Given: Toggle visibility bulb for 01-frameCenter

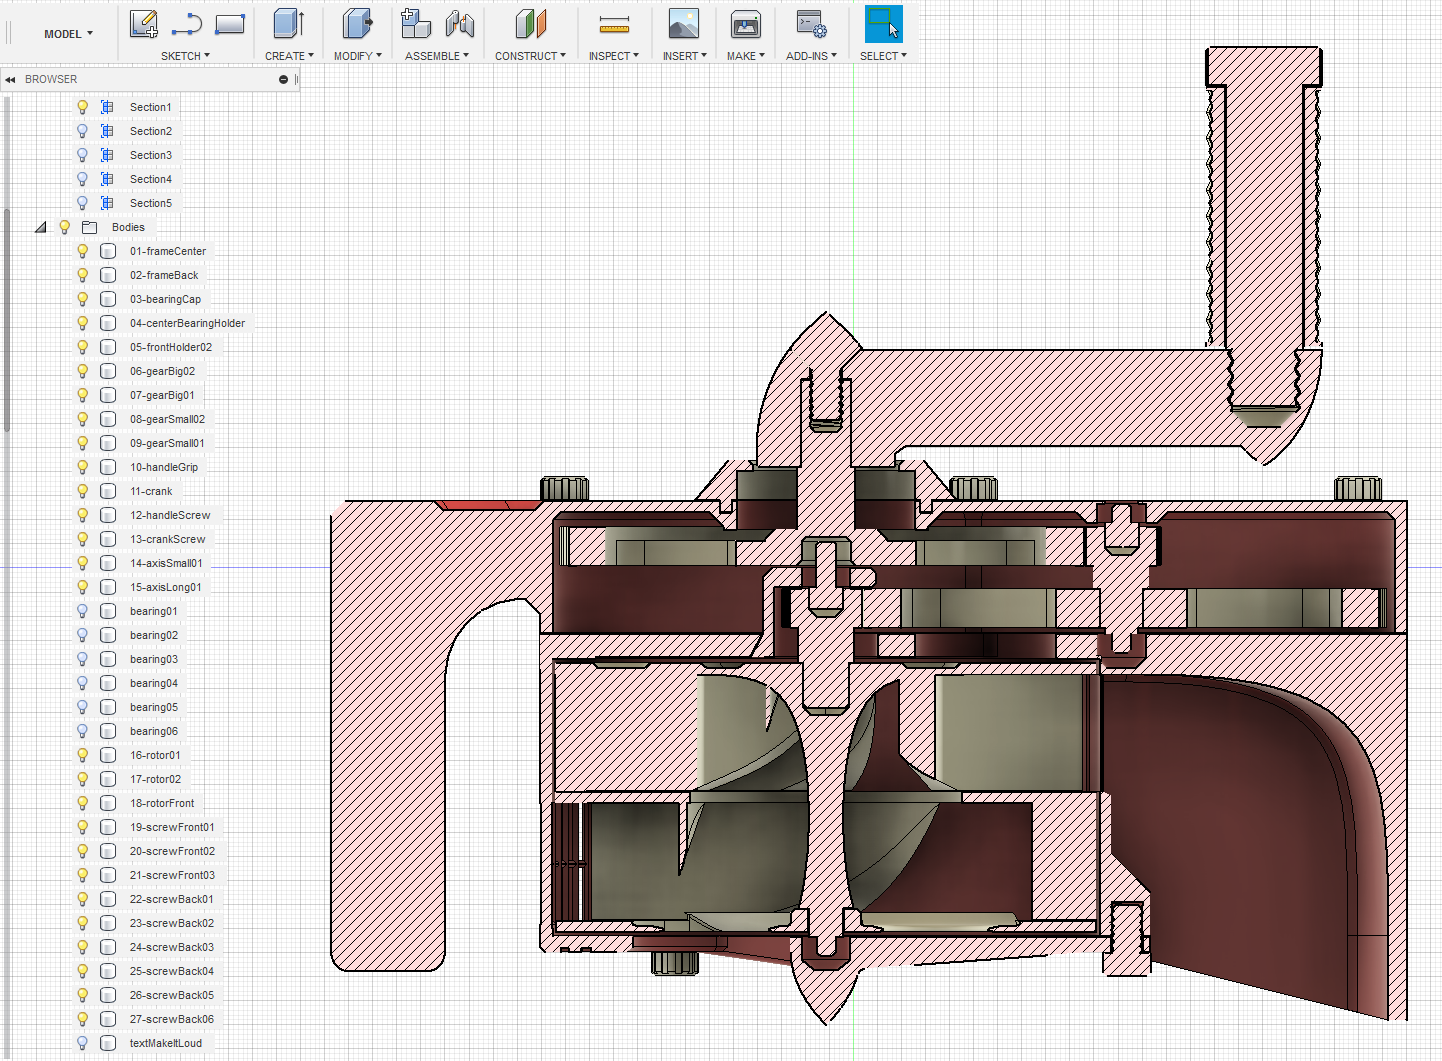Looking at the screenshot, I should (x=83, y=251).
